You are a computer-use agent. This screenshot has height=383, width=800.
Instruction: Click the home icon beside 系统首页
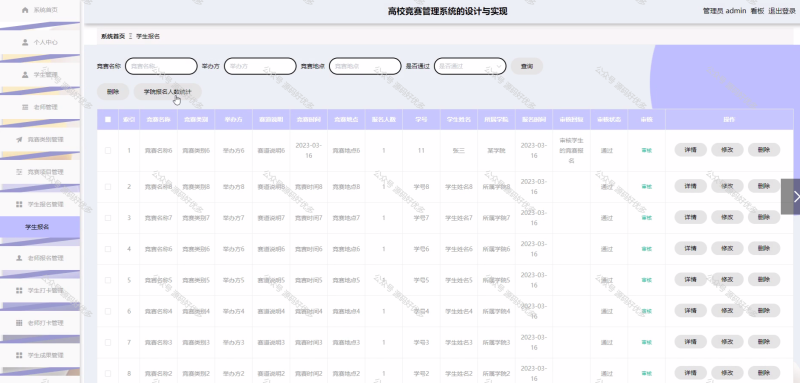26,10
